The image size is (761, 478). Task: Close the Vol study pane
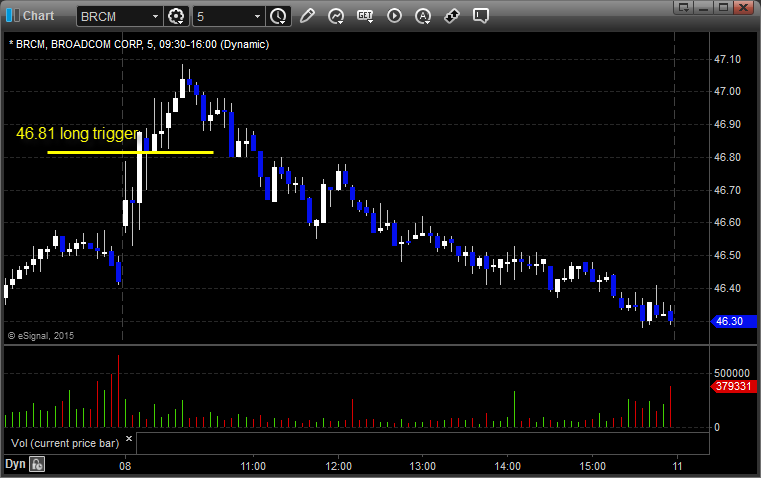128,438
